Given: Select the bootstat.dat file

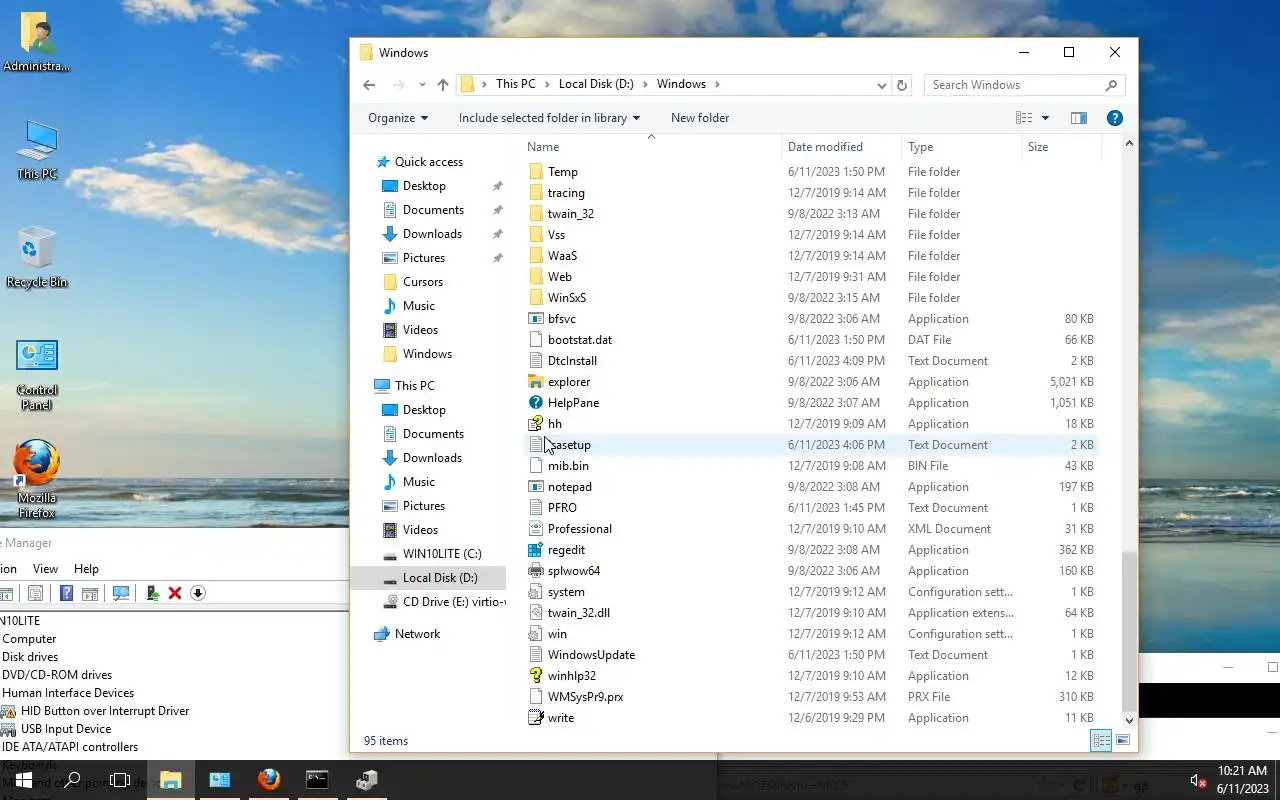Looking at the screenshot, I should [x=579, y=340].
